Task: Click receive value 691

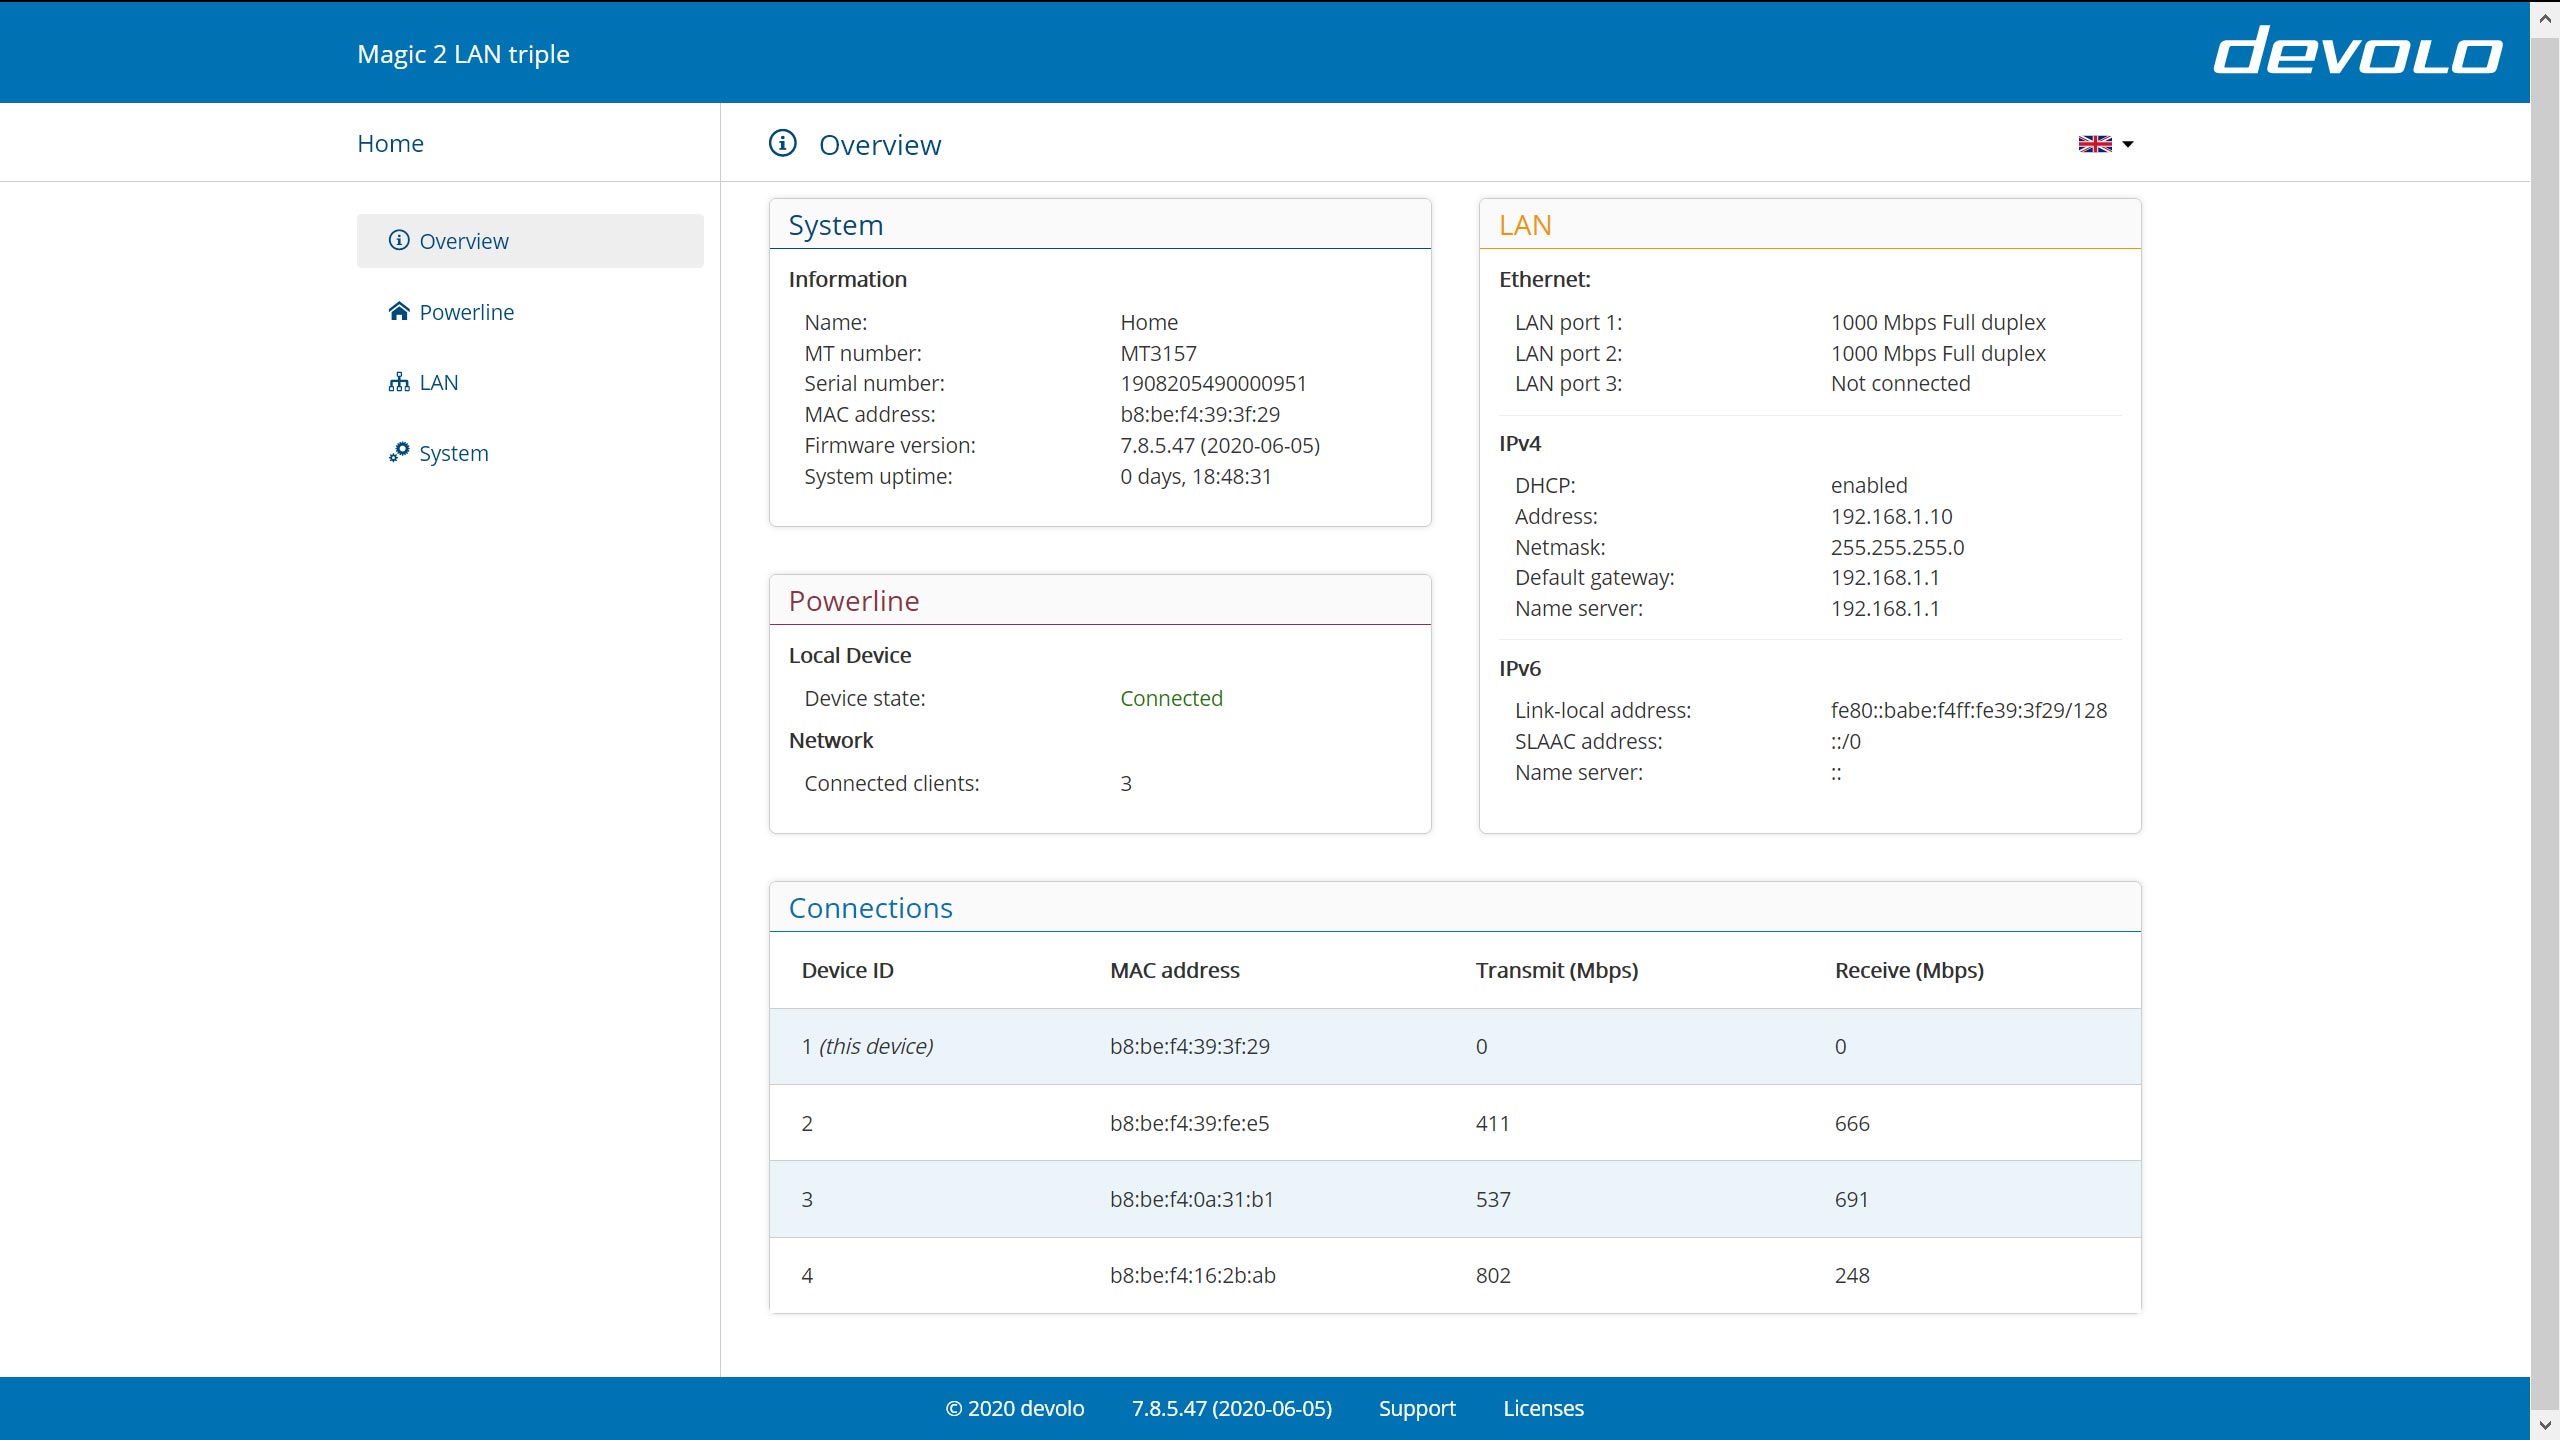Action: tap(1851, 1199)
